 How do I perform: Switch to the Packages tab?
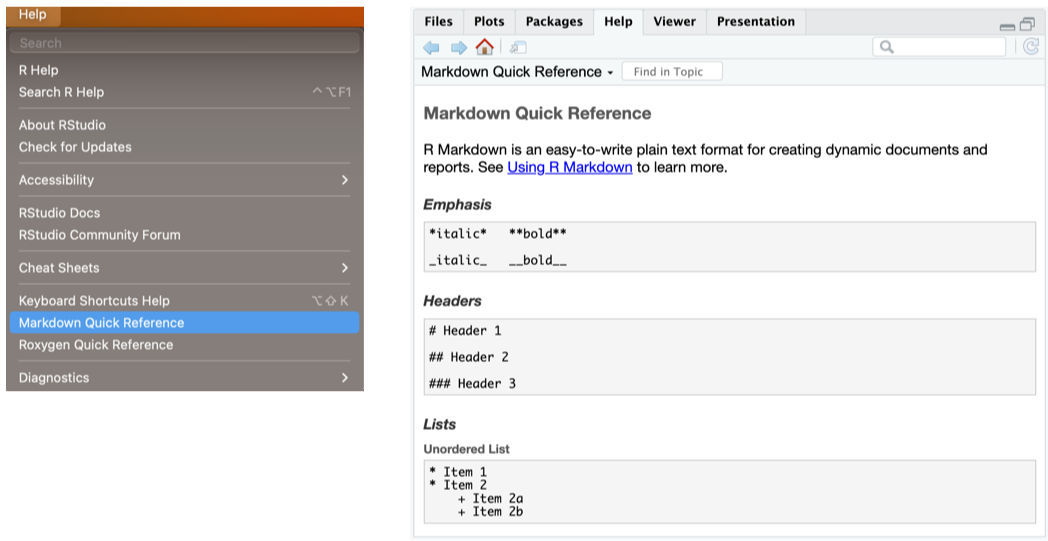(554, 21)
